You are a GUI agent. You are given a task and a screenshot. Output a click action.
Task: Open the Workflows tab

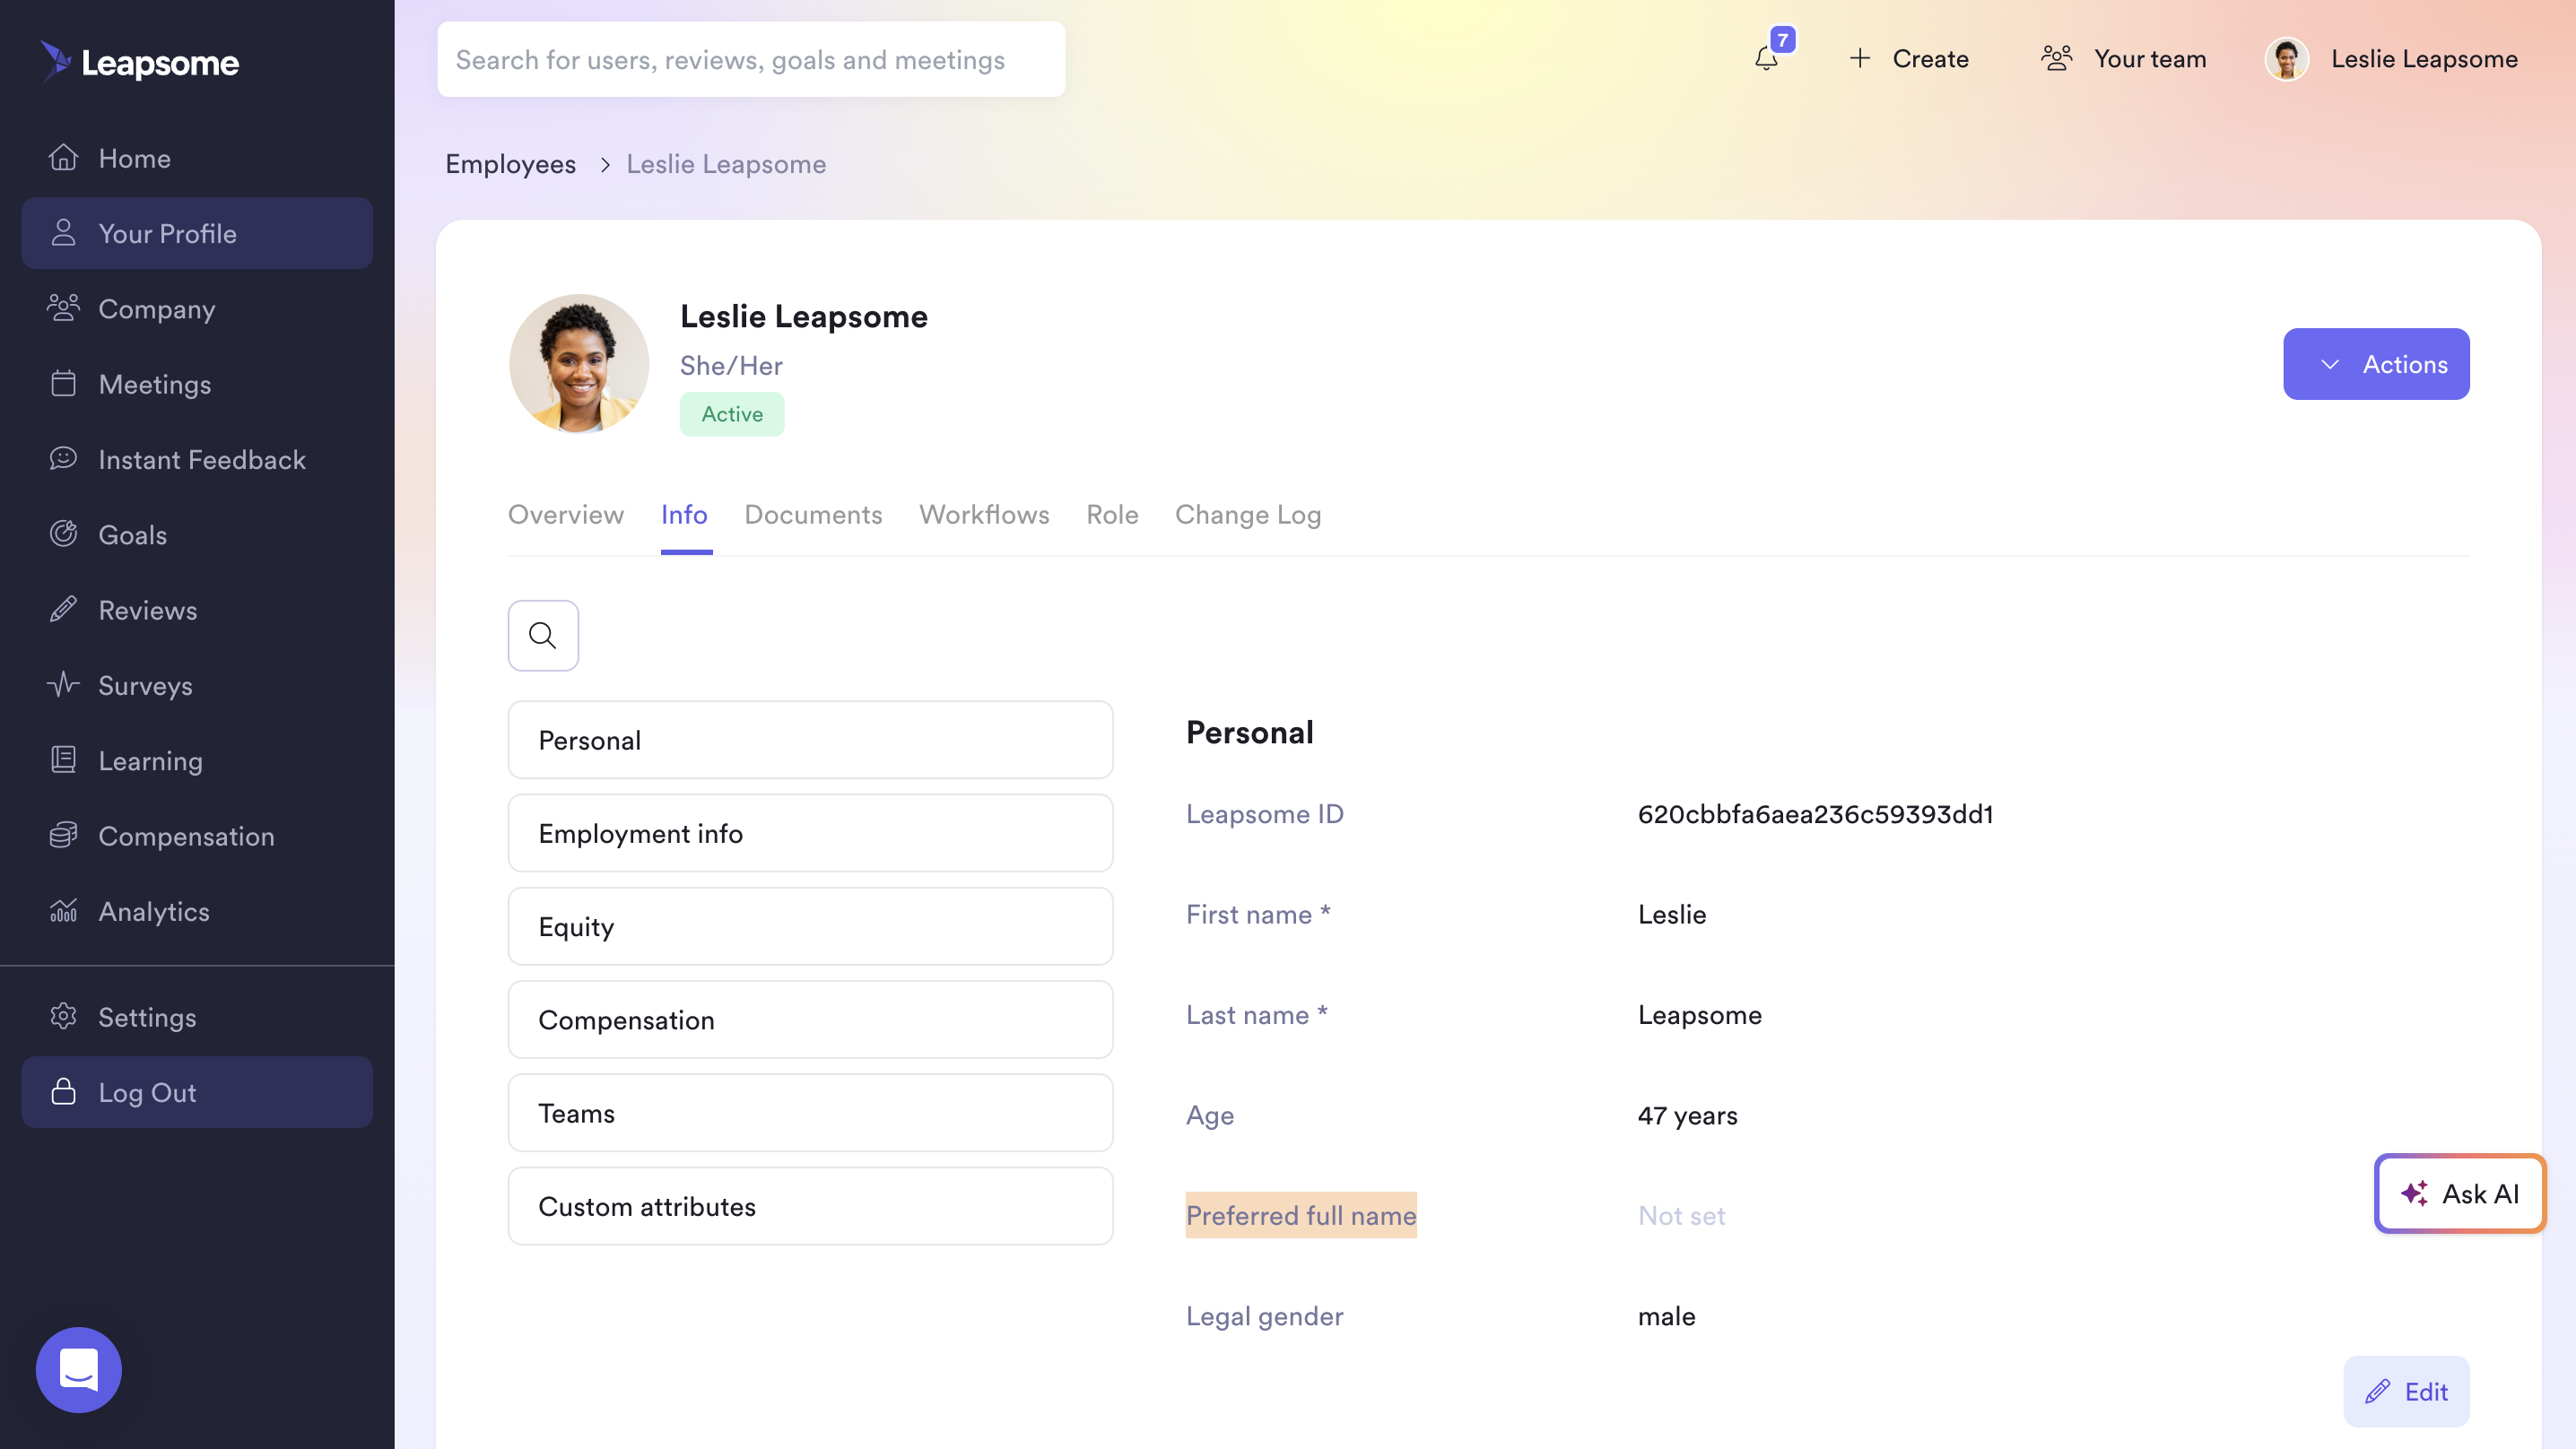[984, 515]
